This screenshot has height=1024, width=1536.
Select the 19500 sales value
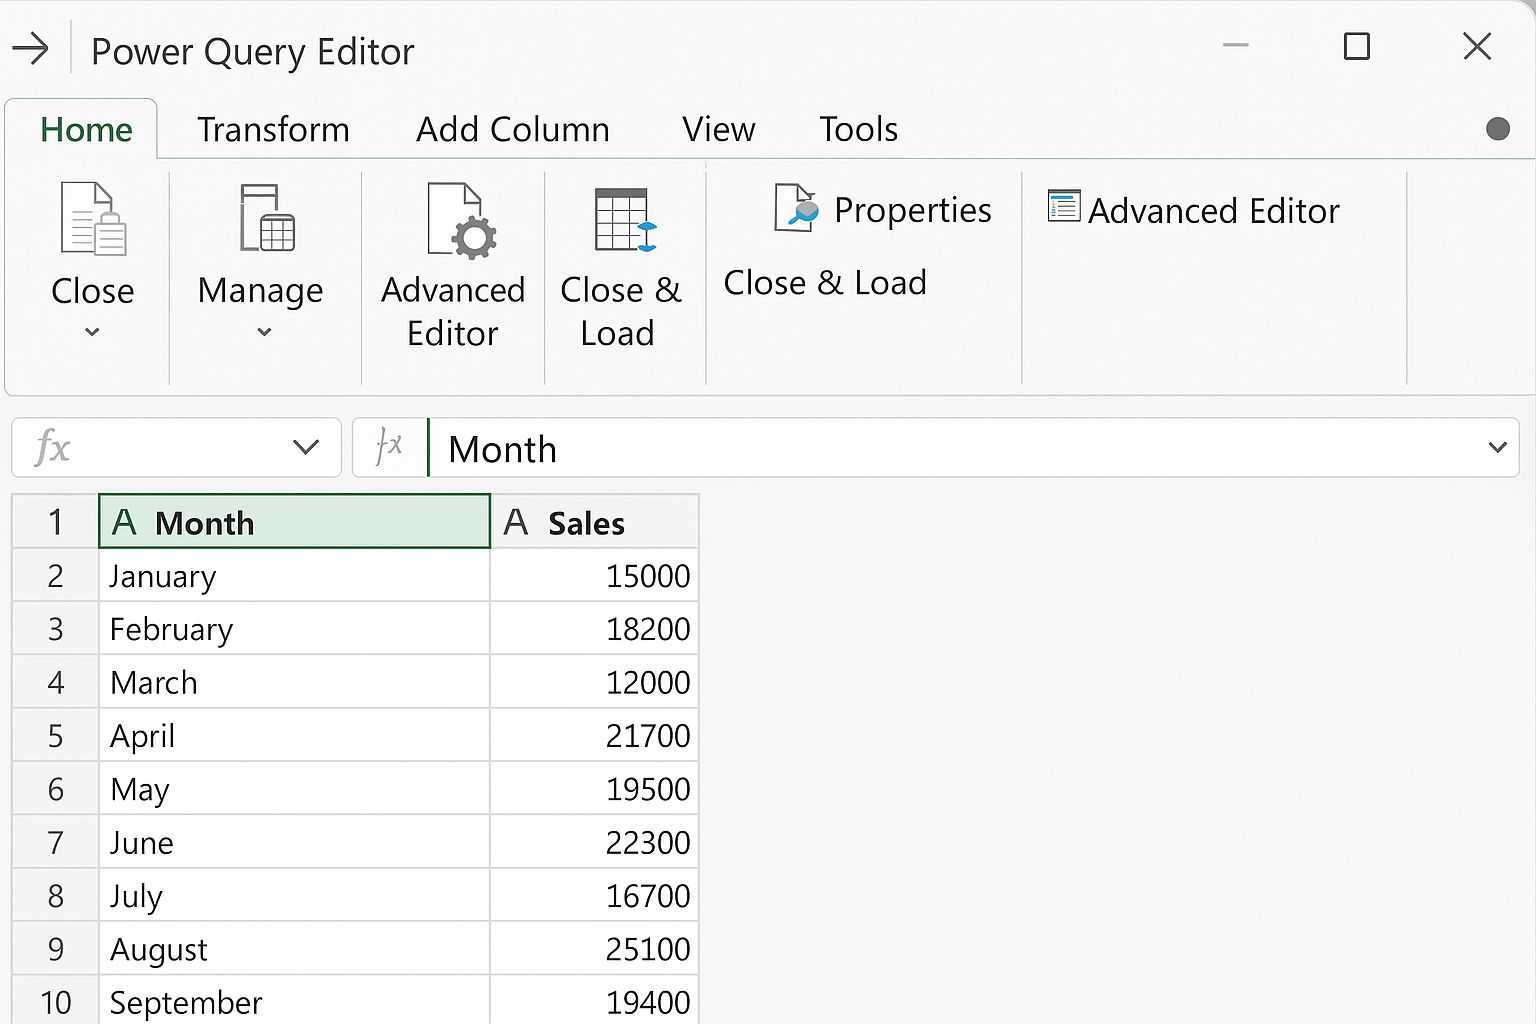tap(594, 788)
